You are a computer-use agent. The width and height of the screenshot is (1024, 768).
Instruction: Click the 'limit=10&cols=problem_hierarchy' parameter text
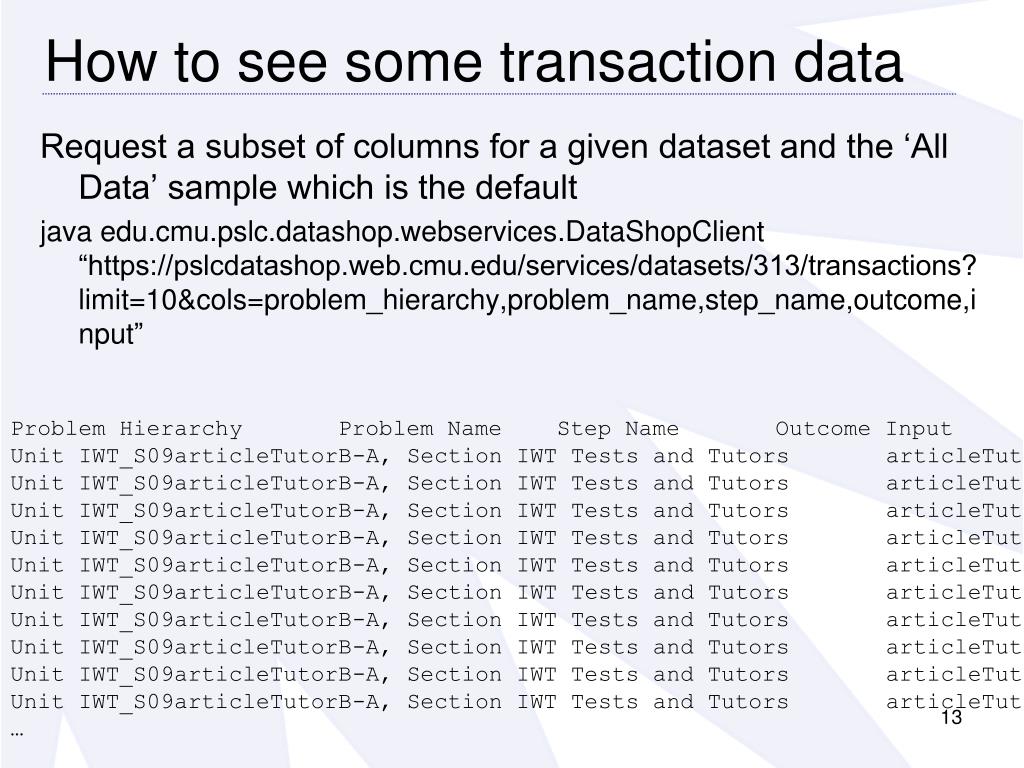288,300
